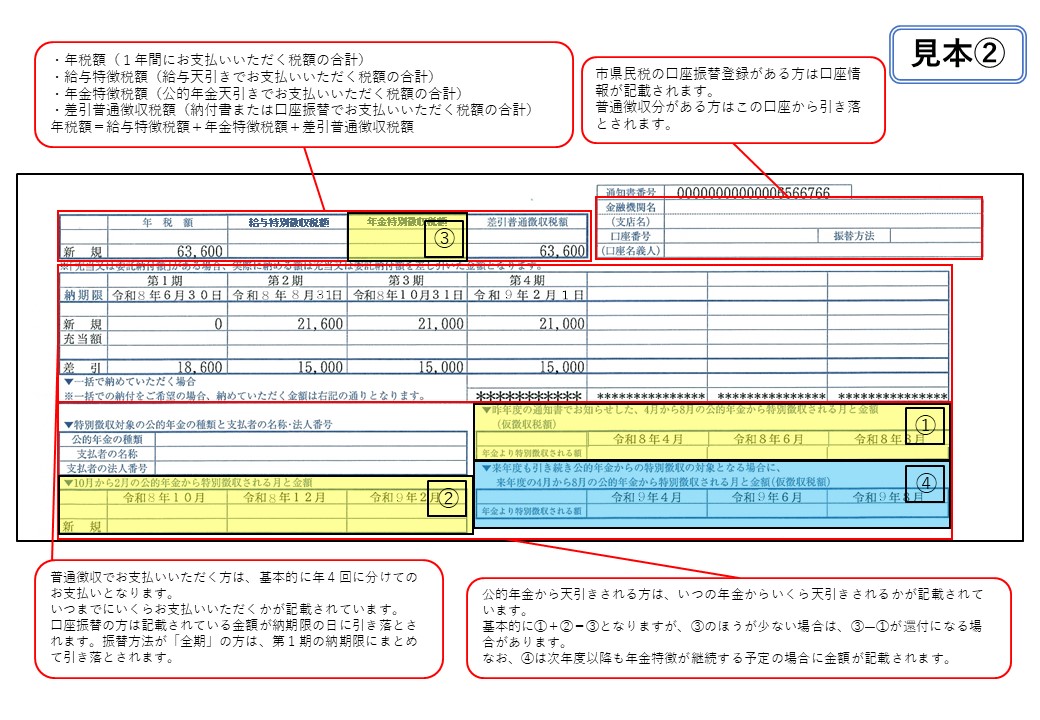
Task: Click the 充当額 row label
Action: click(x=83, y=339)
